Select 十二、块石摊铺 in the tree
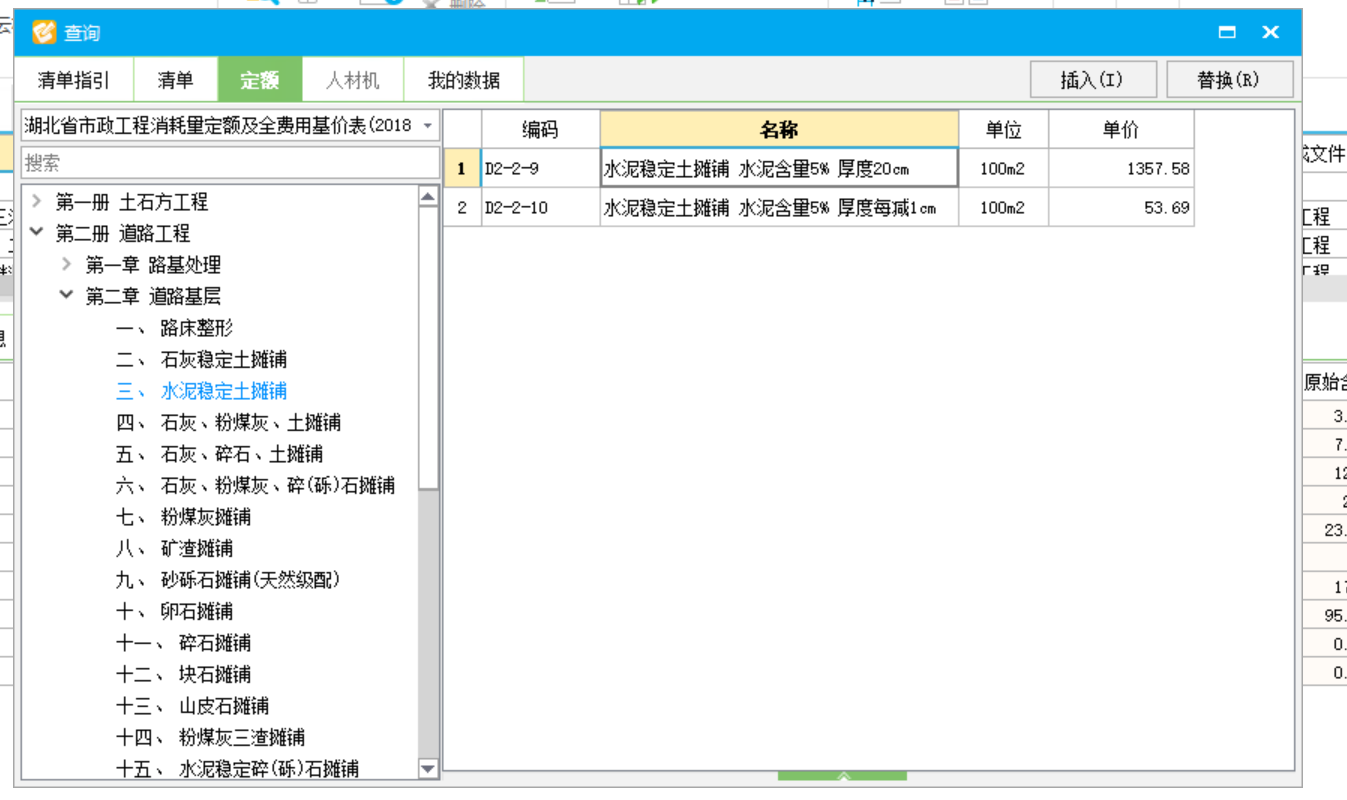The image size is (1347, 800). [183, 674]
